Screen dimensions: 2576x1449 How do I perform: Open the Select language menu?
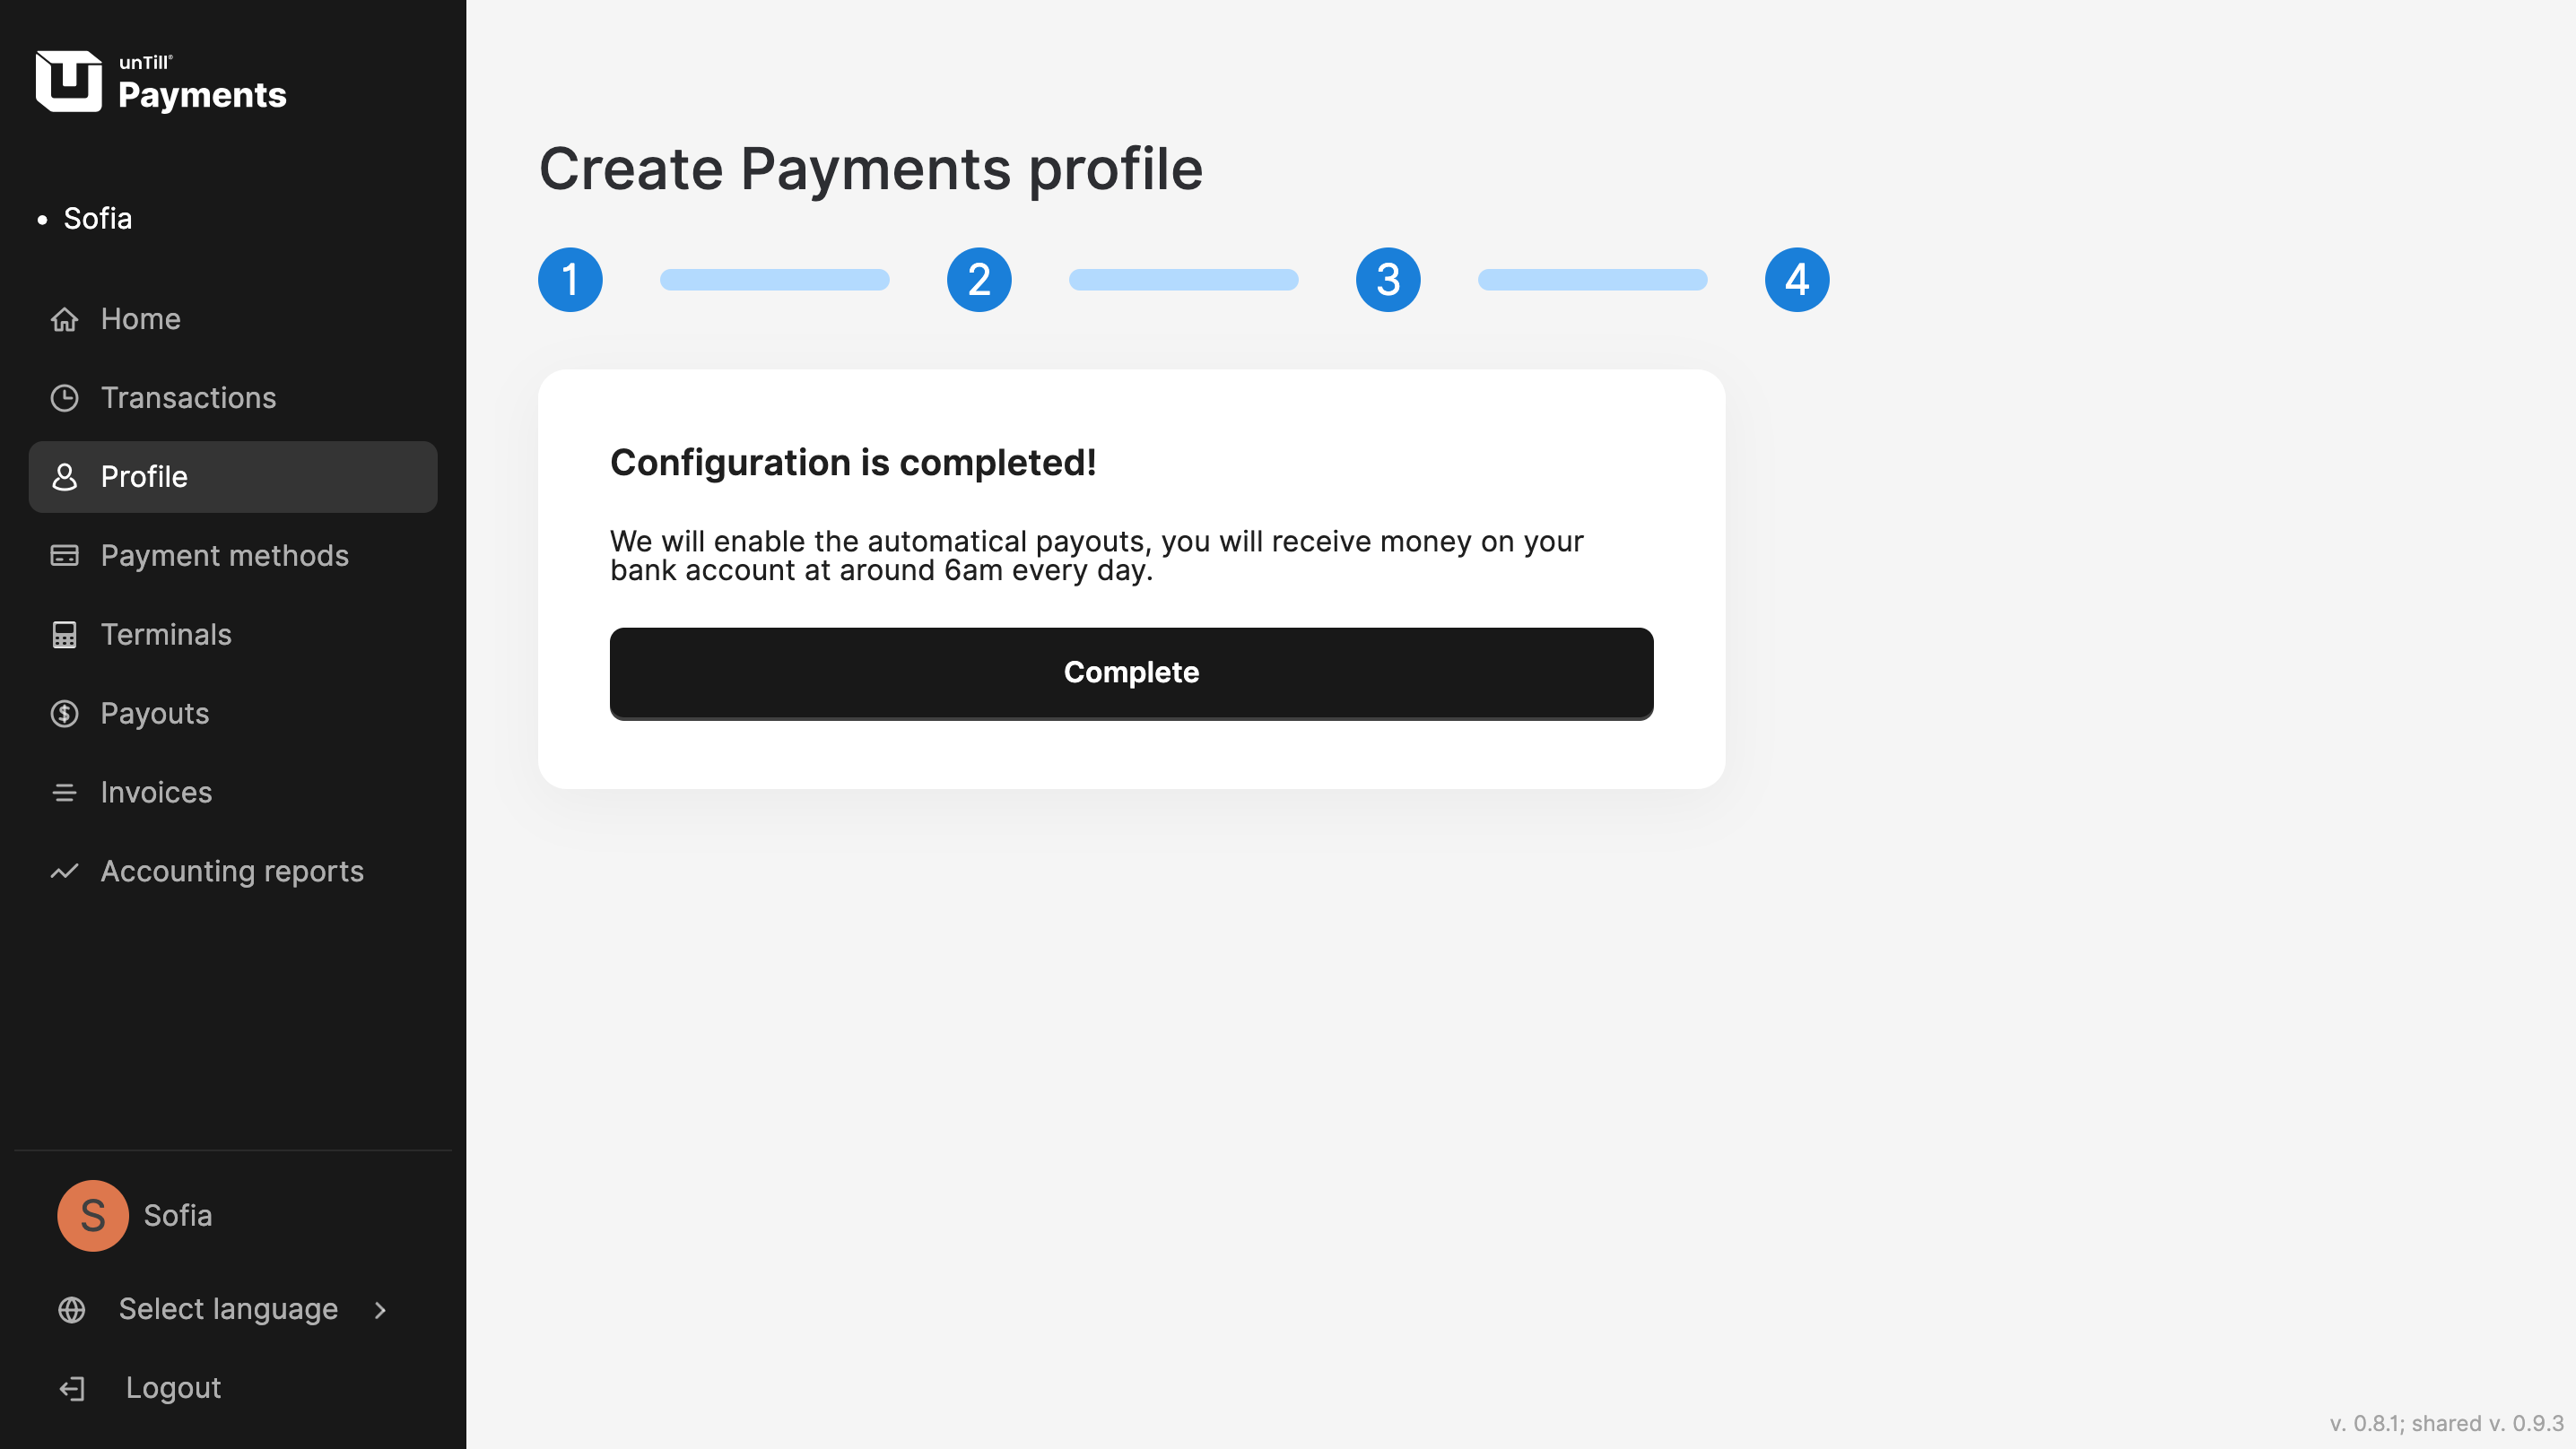228,1310
